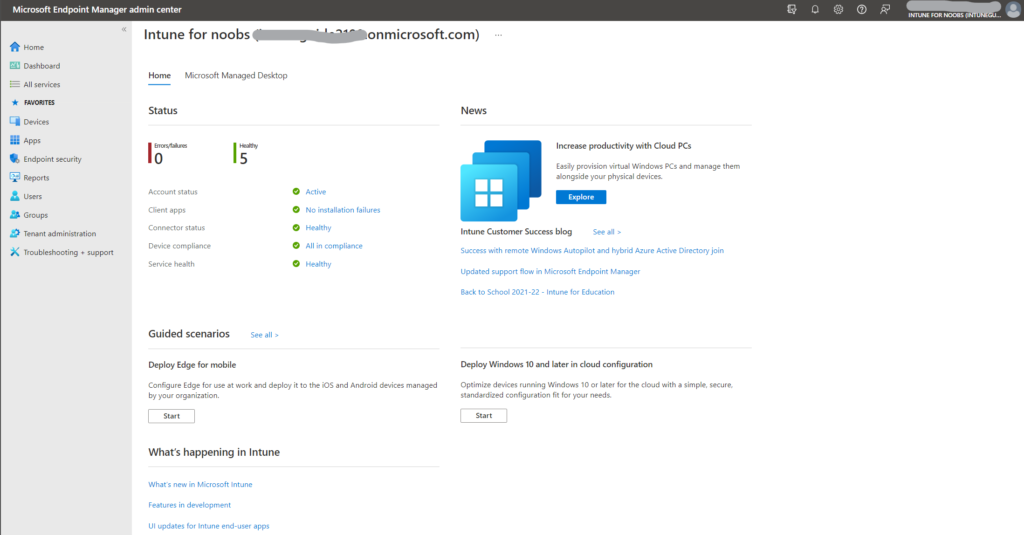Click the No installation failures link

point(343,210)
